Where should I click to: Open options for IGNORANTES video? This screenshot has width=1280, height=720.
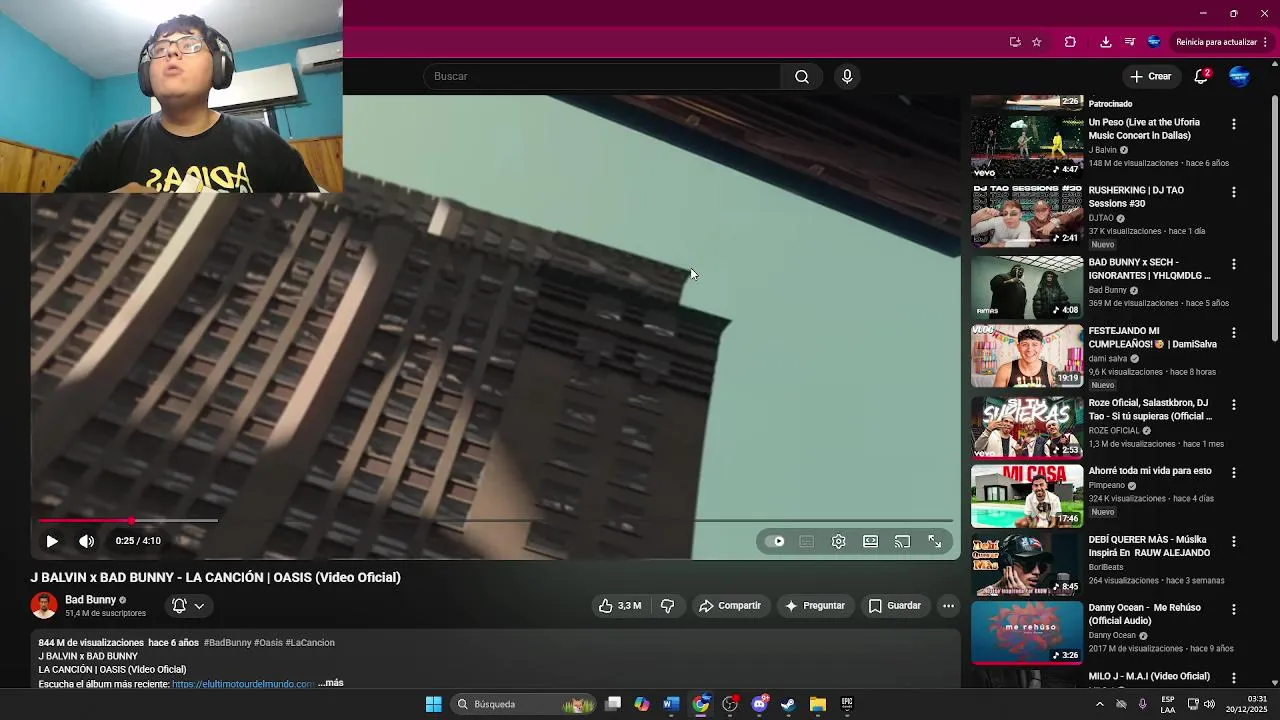(x=1234, y=264)
